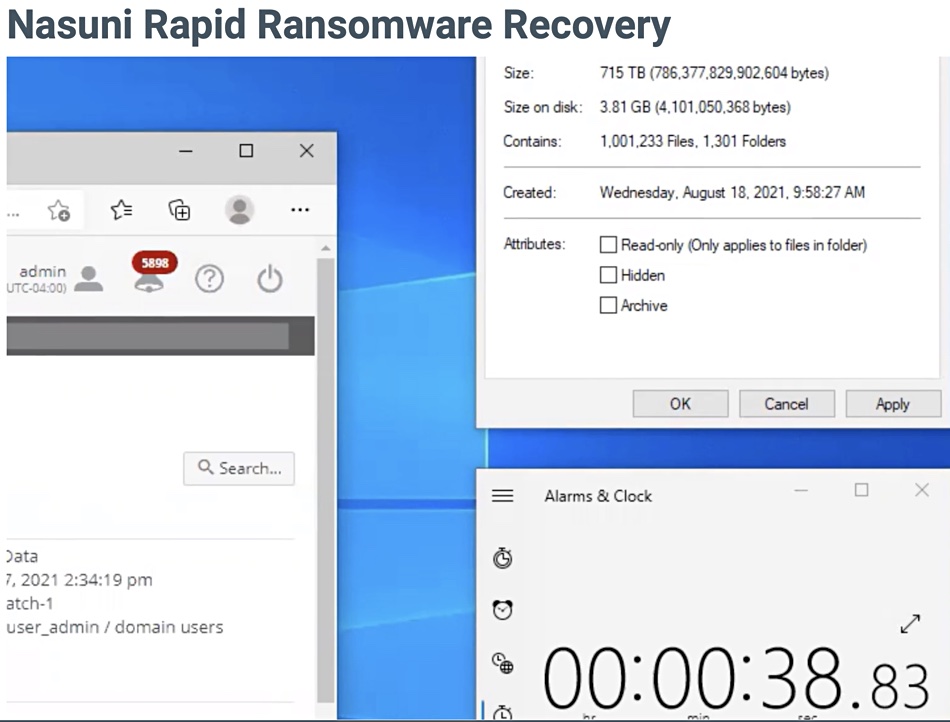Click OK in the Properties dialog
The width and height of the screenshot is (950, 722).
(x=680, y=404)
